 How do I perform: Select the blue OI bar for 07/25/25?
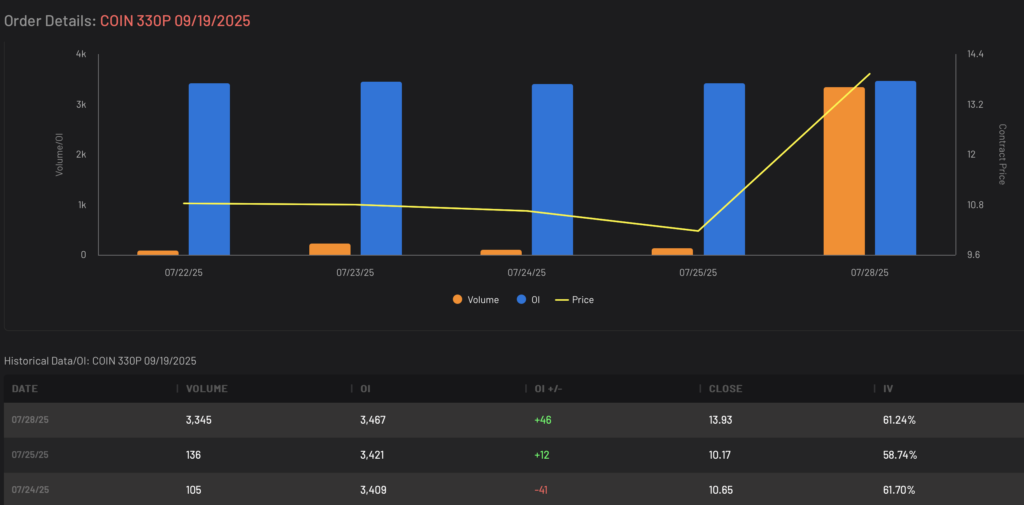(724, 169)
